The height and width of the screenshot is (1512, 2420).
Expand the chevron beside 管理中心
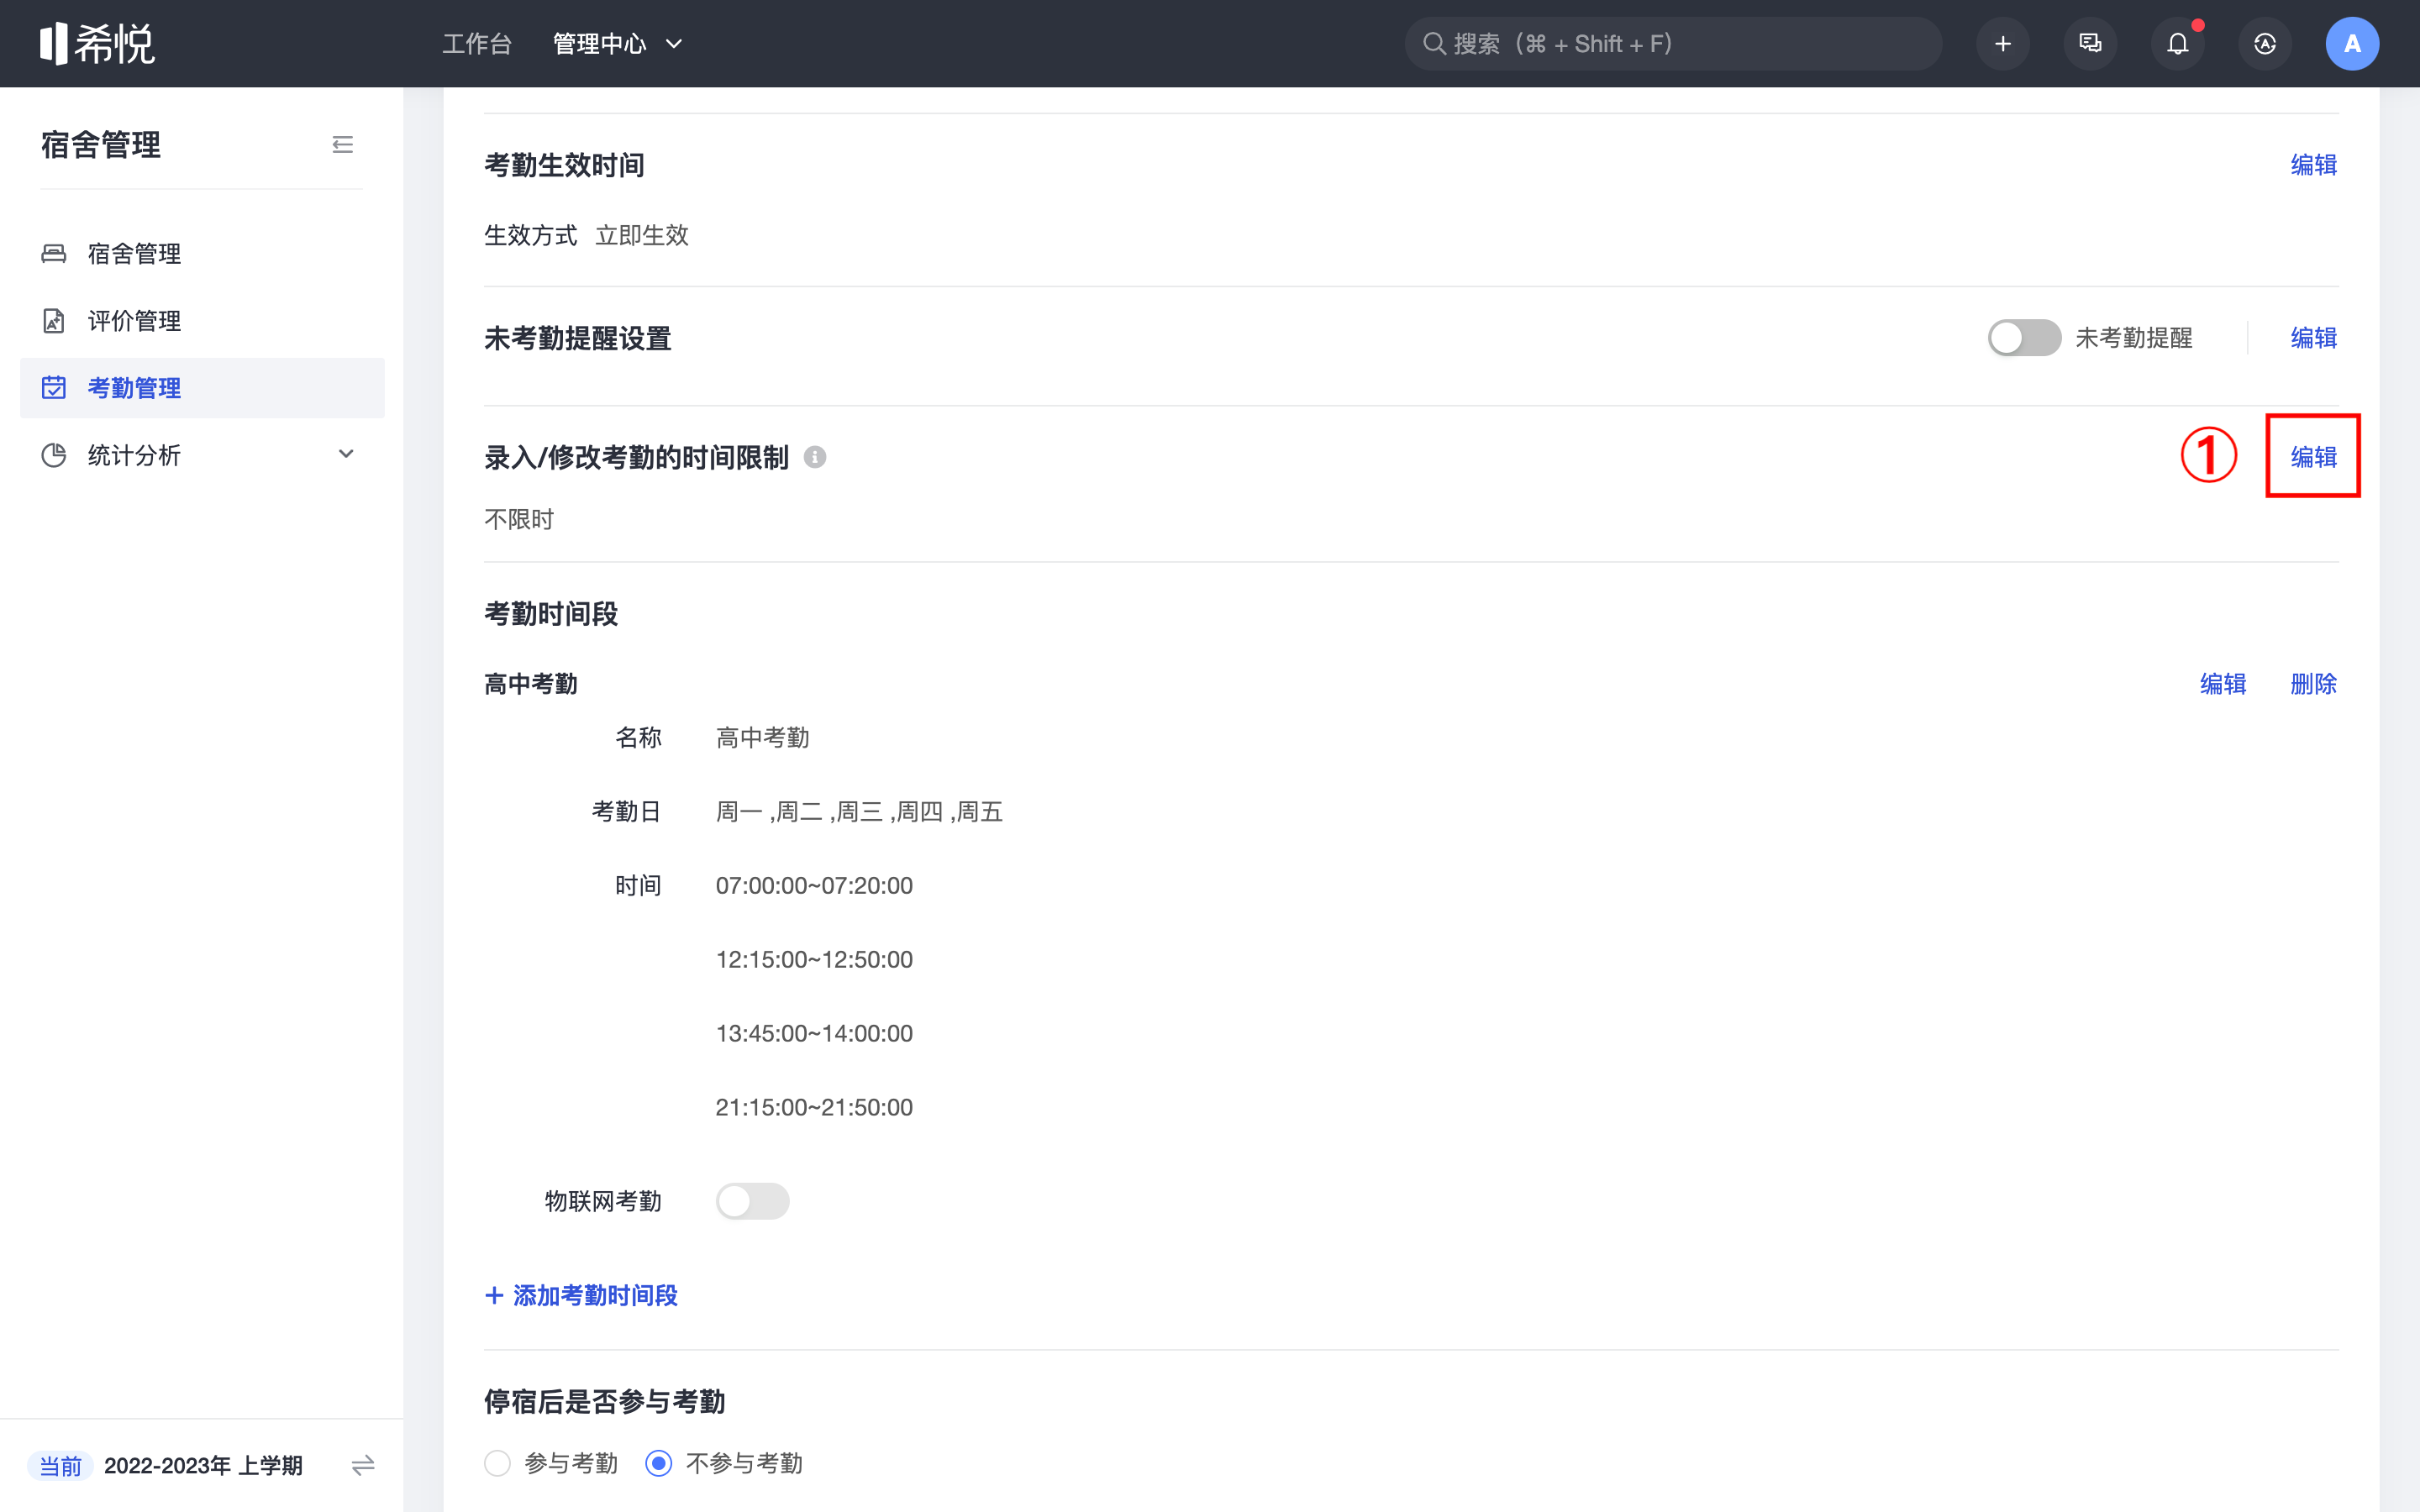pos(674,44)
